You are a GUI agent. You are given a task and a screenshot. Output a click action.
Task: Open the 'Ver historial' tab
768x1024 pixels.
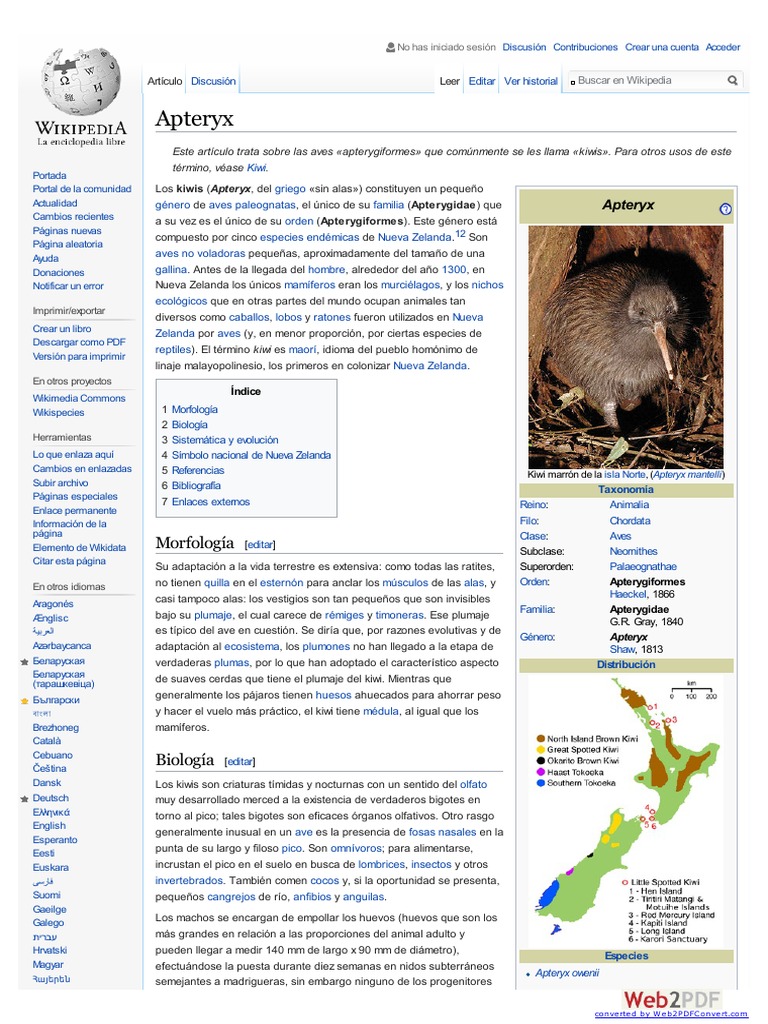pyautogui.click(x=531, y=81)
